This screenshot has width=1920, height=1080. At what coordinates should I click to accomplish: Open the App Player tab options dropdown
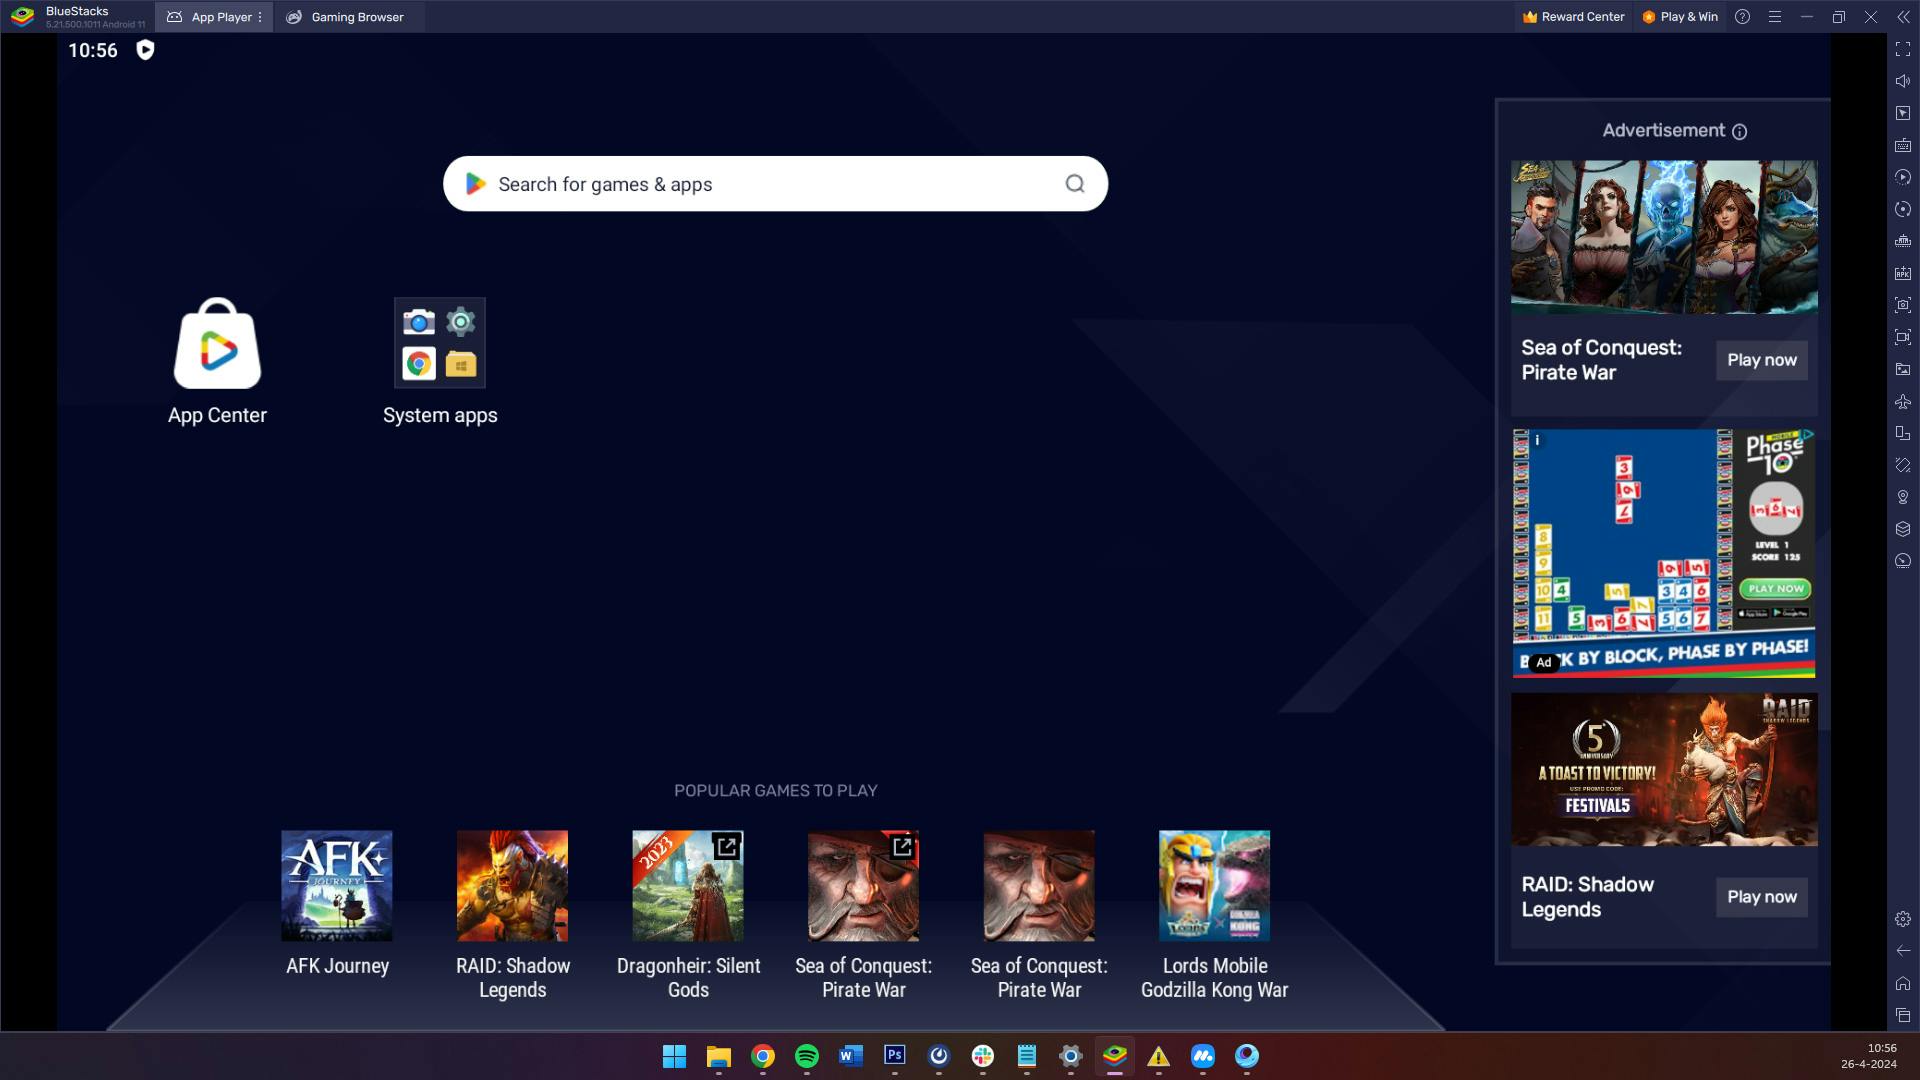click(x=260, y=17)
